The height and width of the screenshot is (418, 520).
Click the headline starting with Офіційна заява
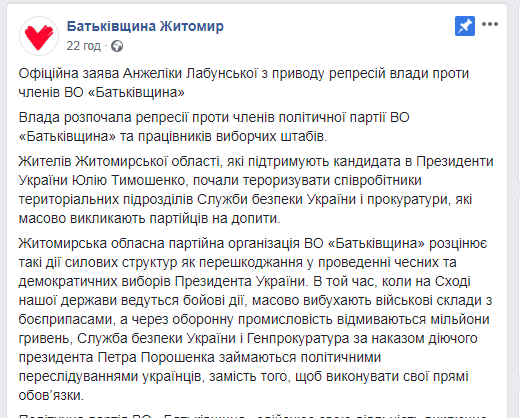point(244,83)
